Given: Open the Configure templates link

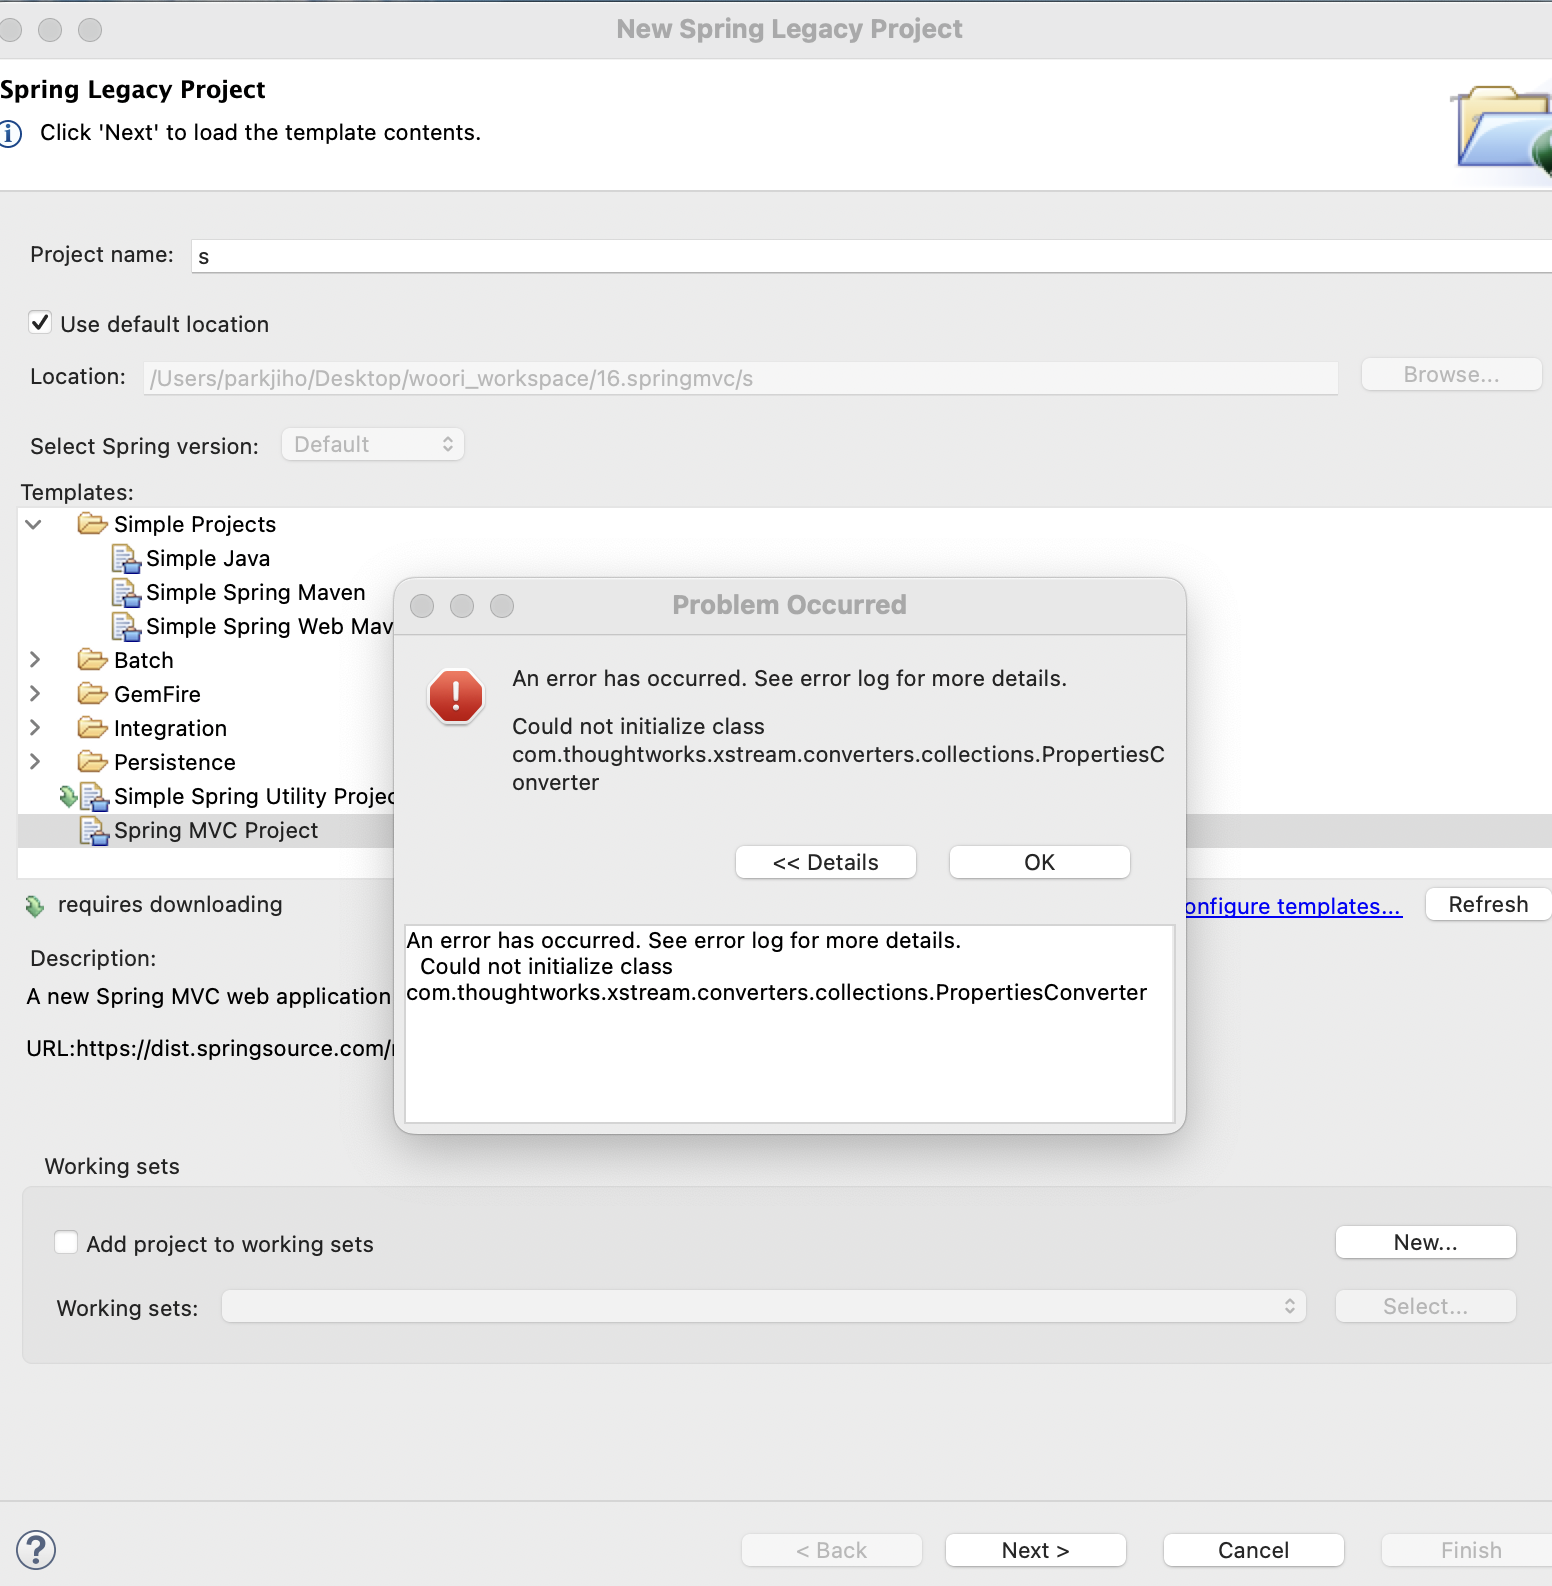Looking at the screenshot, I should pyautogui.click(x=1293, y=906).
